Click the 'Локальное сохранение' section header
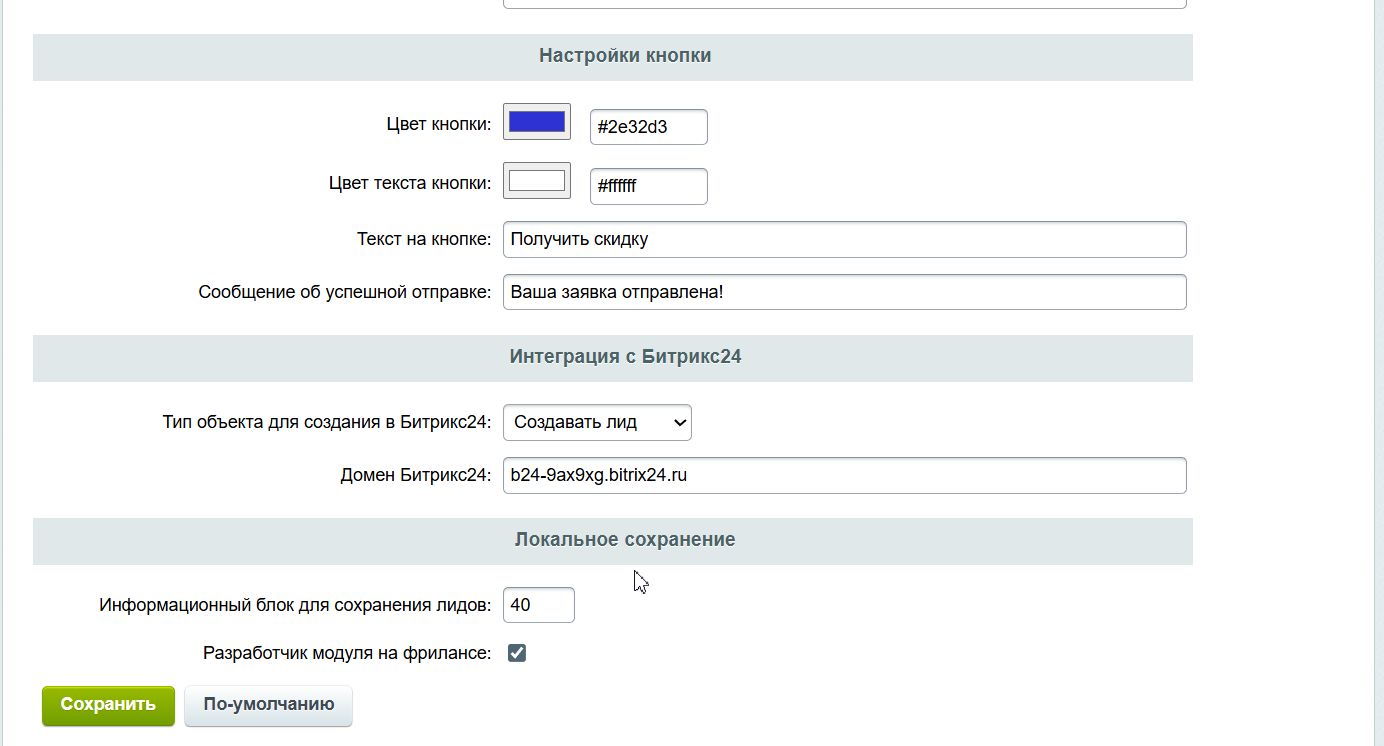1384x746 pixels. coord(625,540)
